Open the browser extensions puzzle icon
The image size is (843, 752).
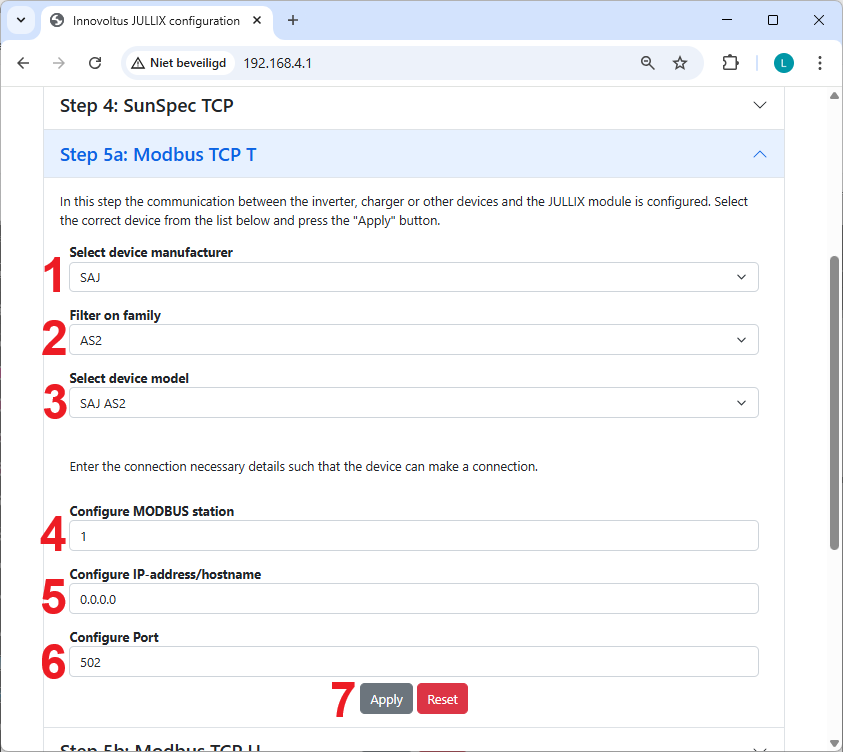(730, 63)
